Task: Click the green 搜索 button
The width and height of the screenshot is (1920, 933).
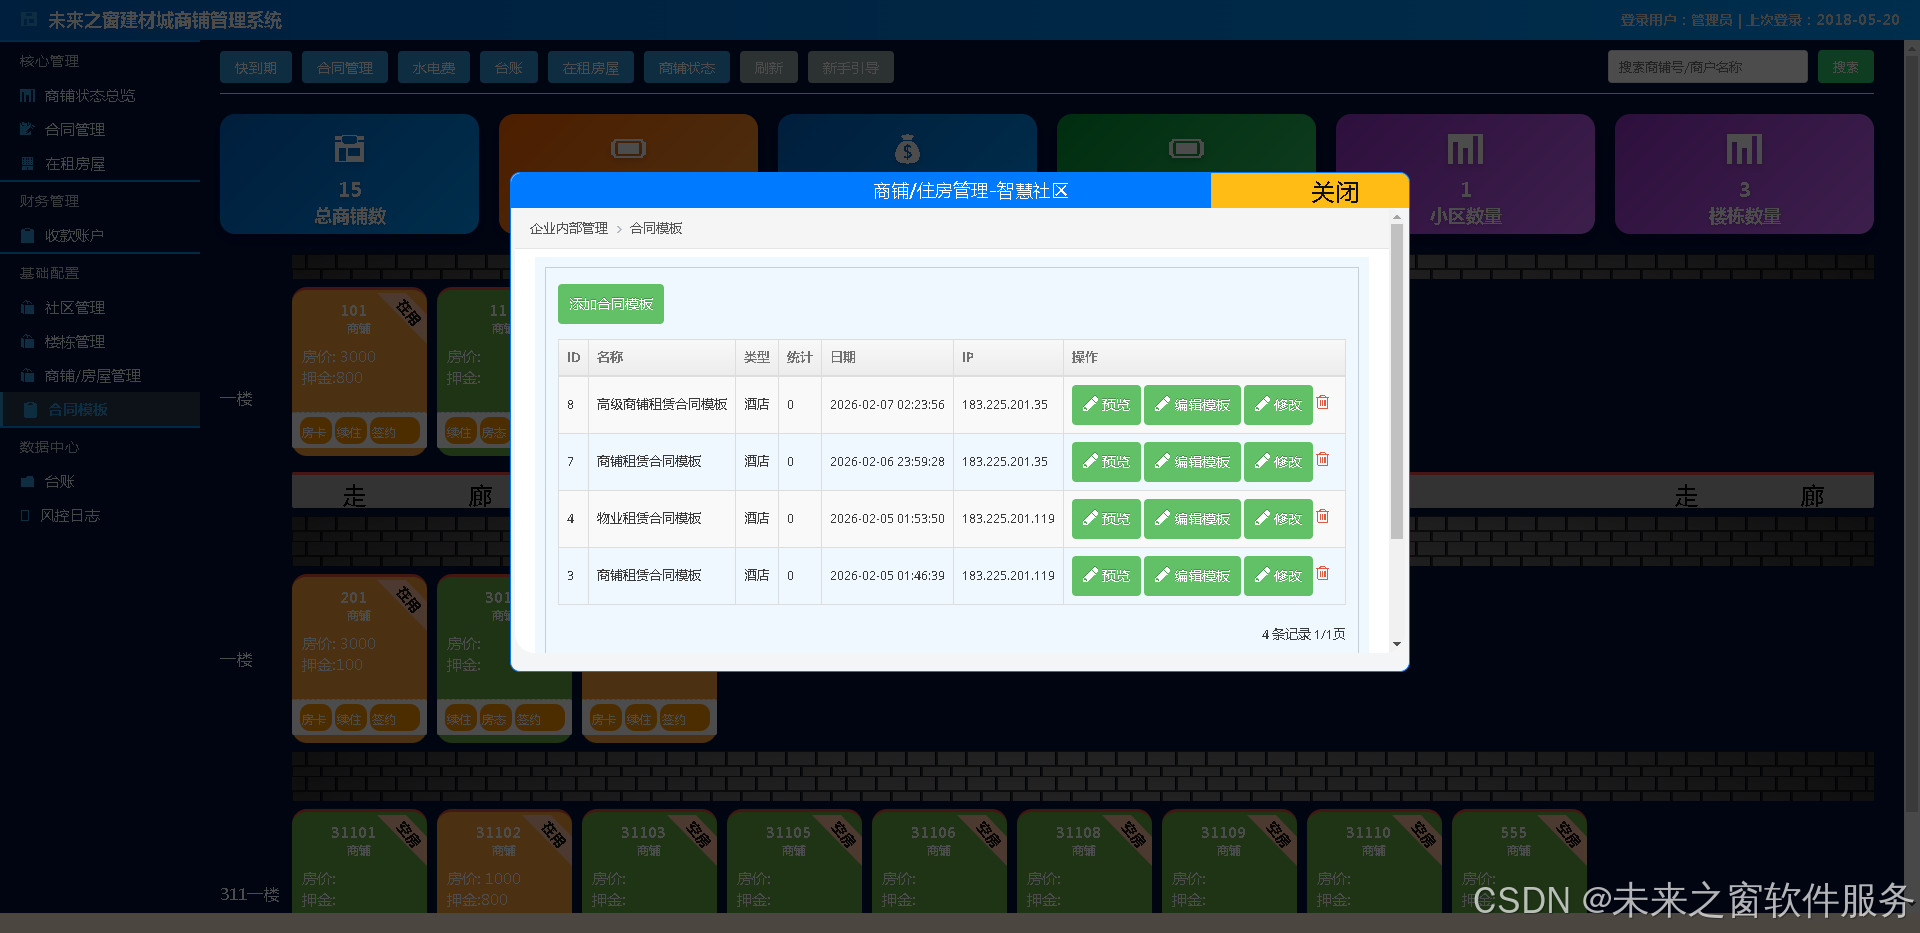Action: [1845, 67]
